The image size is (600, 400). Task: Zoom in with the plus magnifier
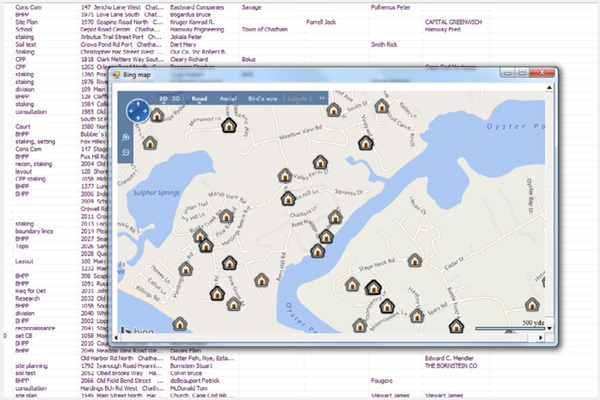click(x=126, y=138)
